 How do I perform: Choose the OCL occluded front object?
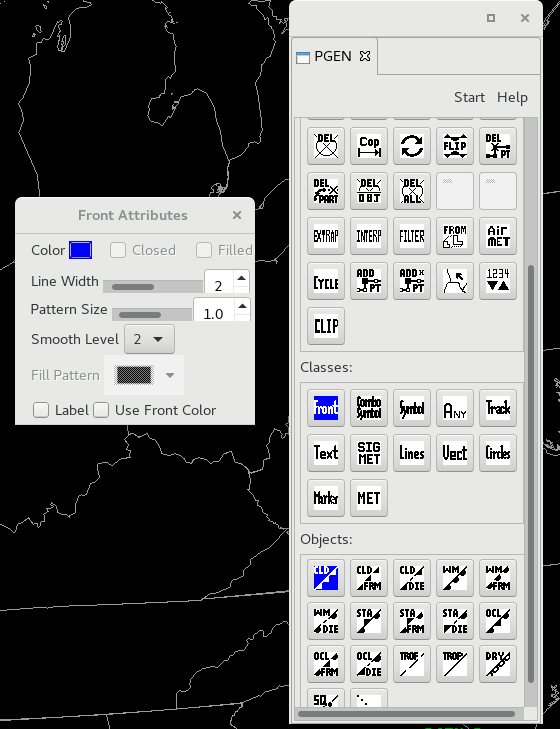(498, 621)
